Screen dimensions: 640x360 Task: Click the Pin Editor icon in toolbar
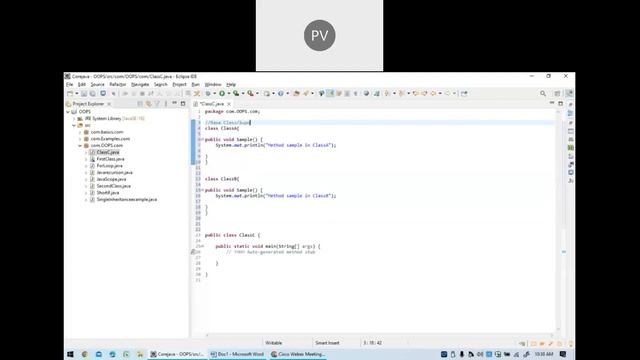coord(464,93)
